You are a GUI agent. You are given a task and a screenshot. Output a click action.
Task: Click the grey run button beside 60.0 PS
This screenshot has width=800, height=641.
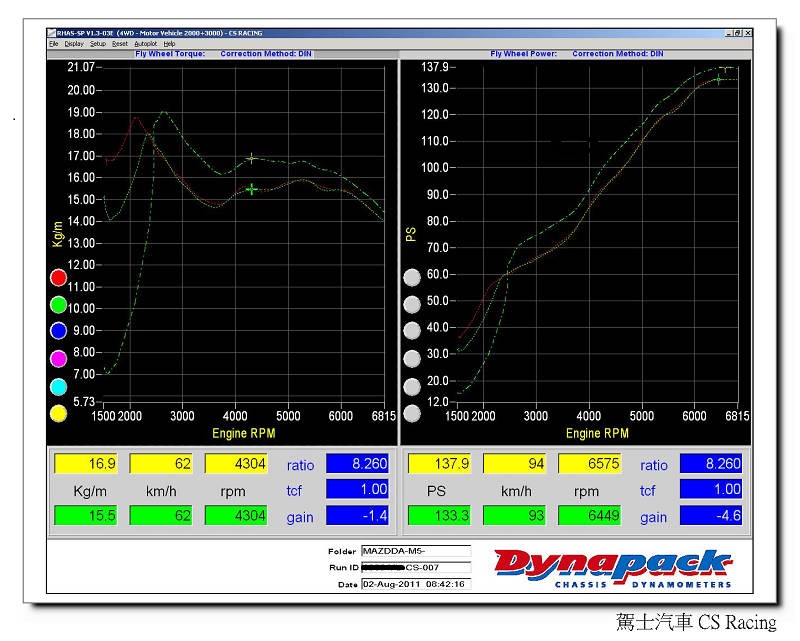coord(412,277)
